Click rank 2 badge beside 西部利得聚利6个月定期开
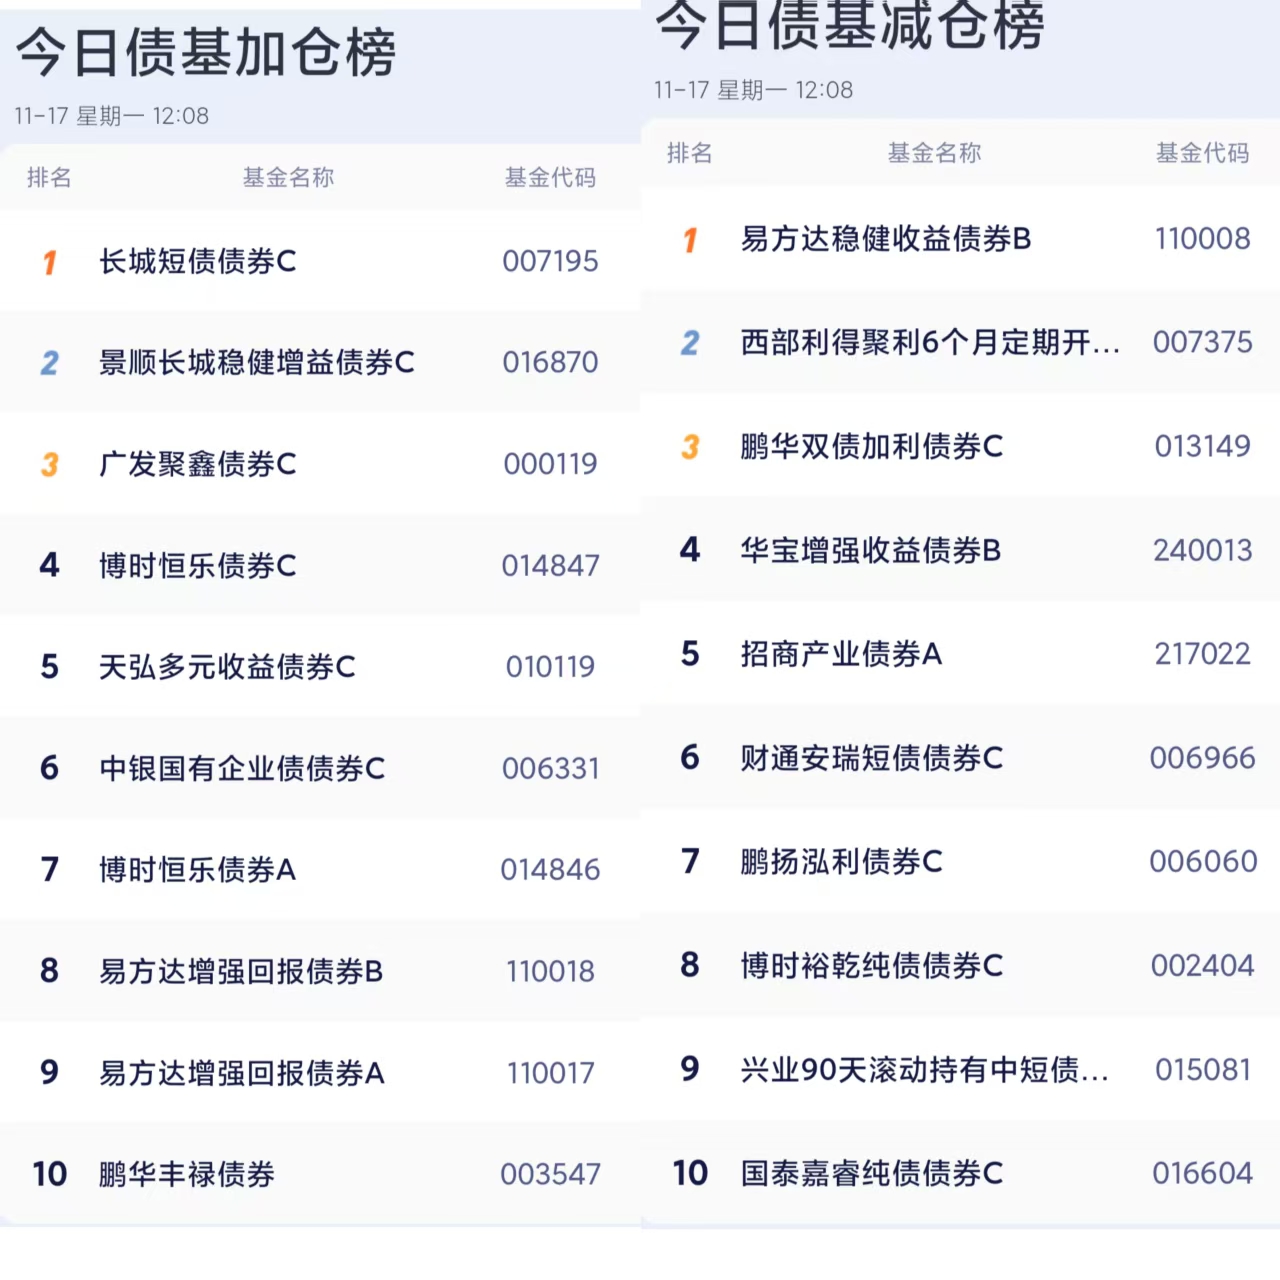The image size is (1280, 1280). point(690,343)
